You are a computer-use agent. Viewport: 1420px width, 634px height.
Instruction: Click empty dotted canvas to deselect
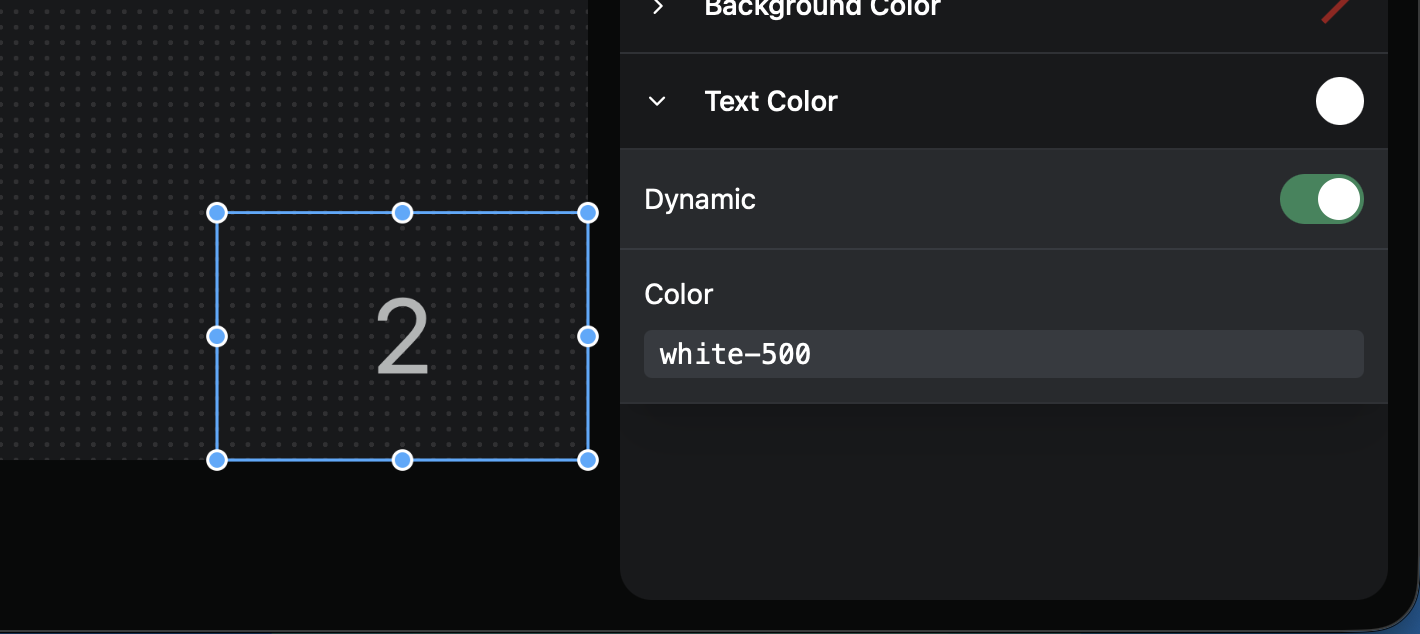[x=100, y=150]
